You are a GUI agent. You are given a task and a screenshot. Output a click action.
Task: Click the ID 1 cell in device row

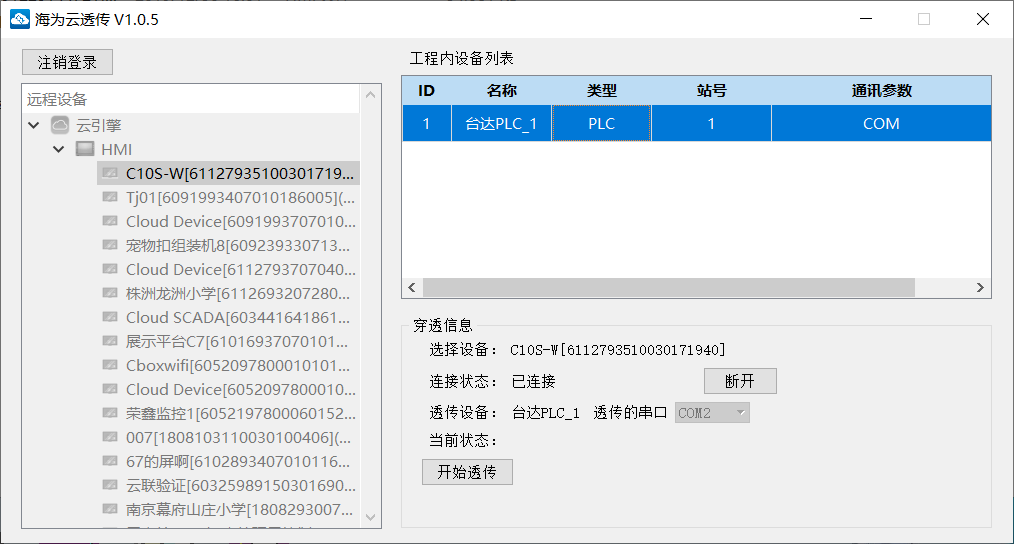pos(426,123)
